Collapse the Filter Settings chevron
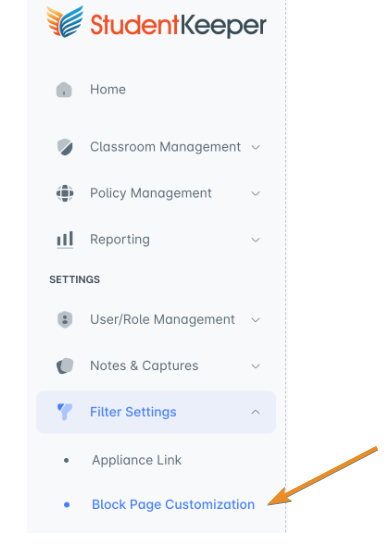Viewport: 387px width, 545px height. 256,412
